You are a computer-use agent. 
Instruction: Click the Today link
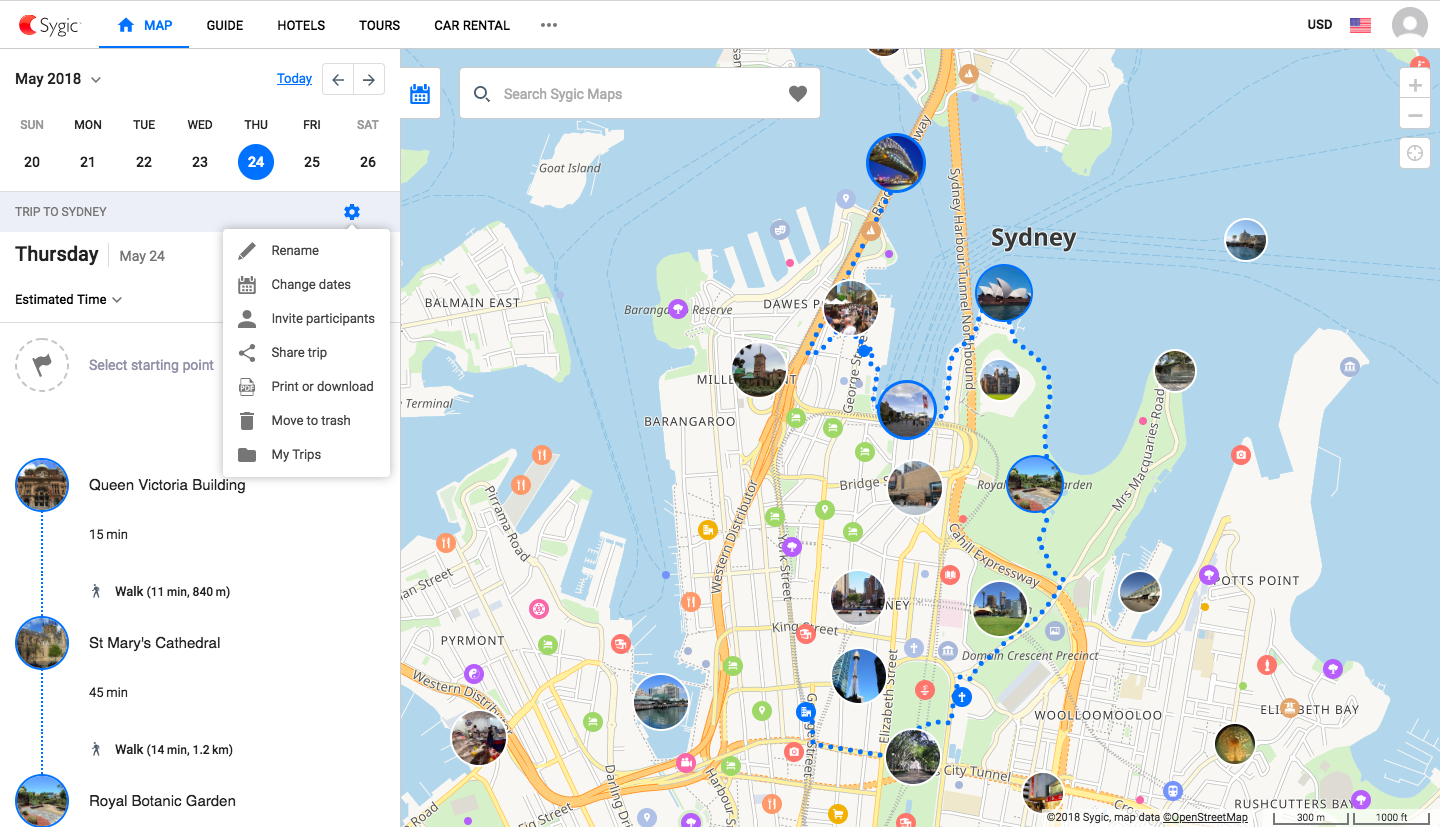tap(294, 79)
